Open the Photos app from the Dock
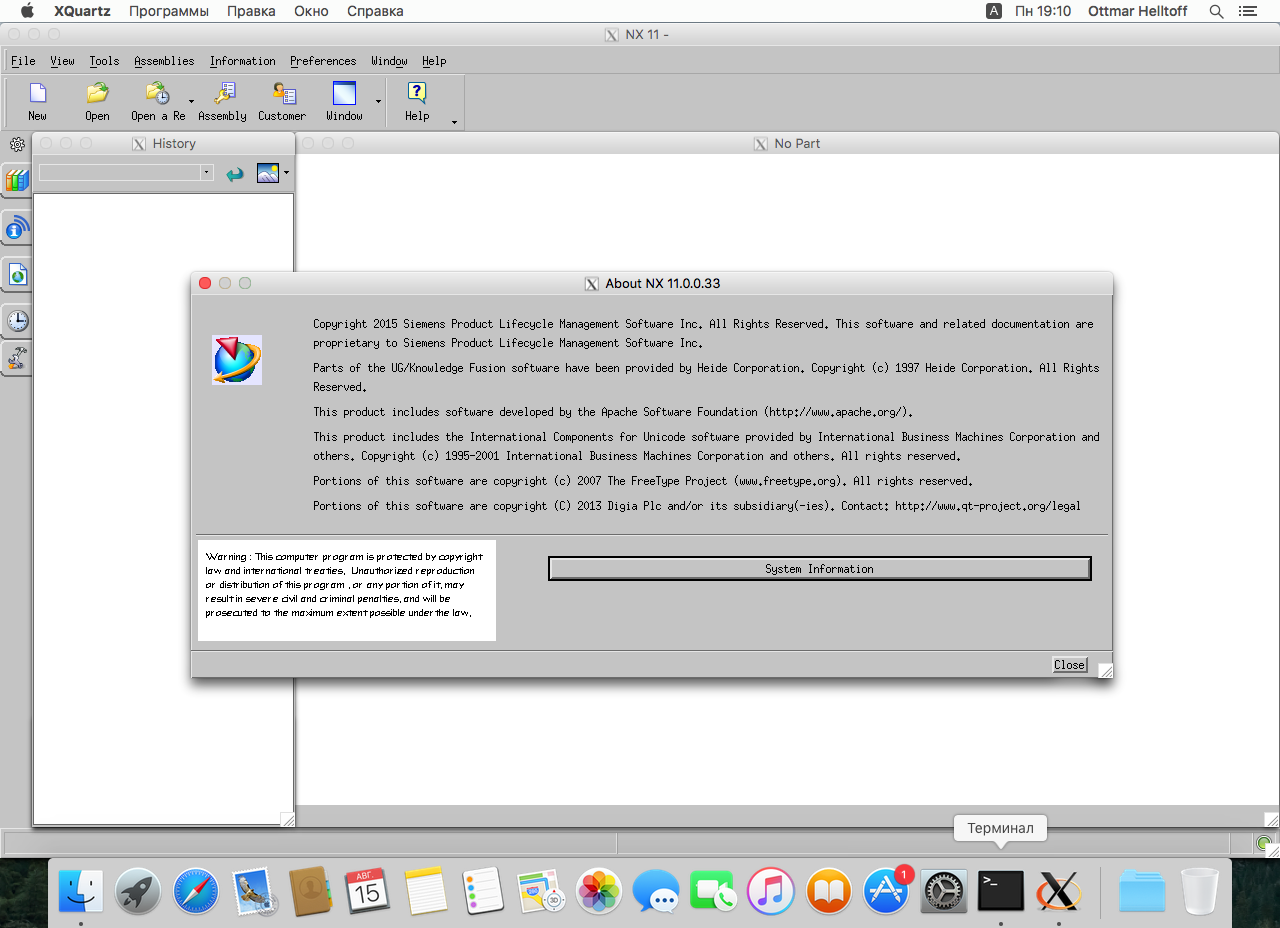Image resolution: width=1280 pixels, height=928 pixels. [599, 889]
